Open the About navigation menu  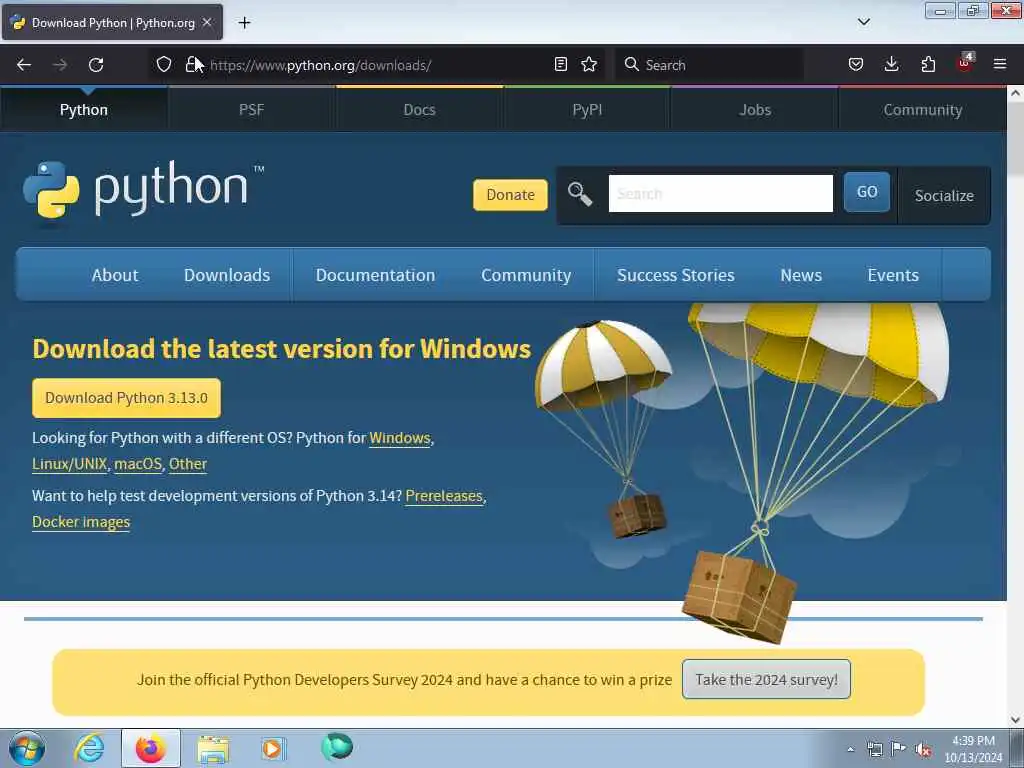(115, 275)
